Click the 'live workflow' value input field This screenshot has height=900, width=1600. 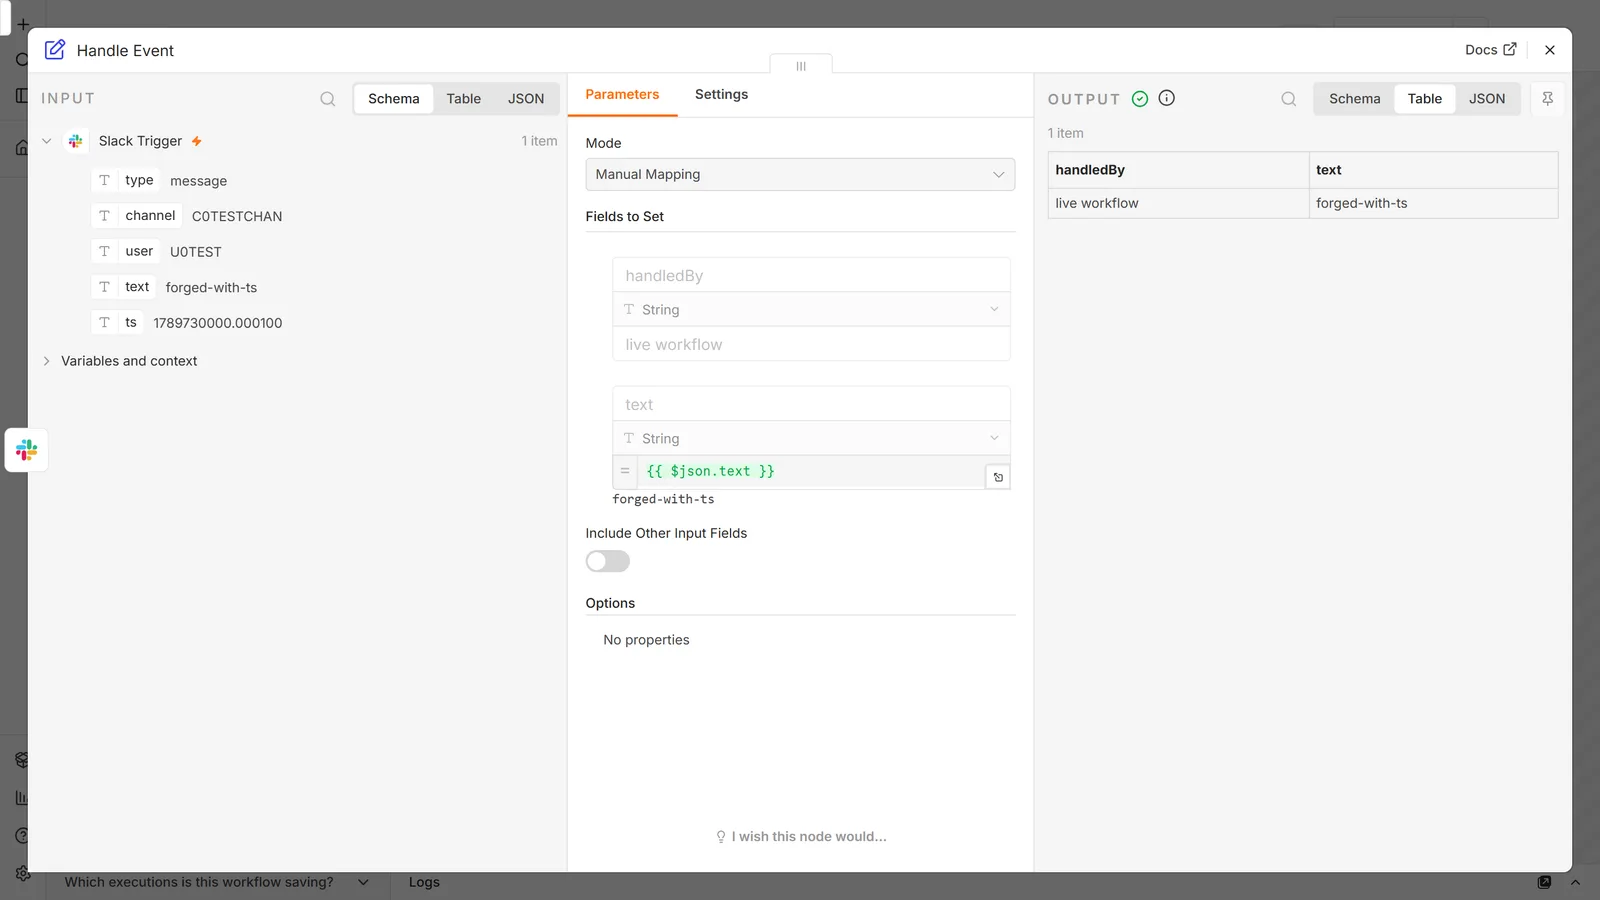click(811, 344)
